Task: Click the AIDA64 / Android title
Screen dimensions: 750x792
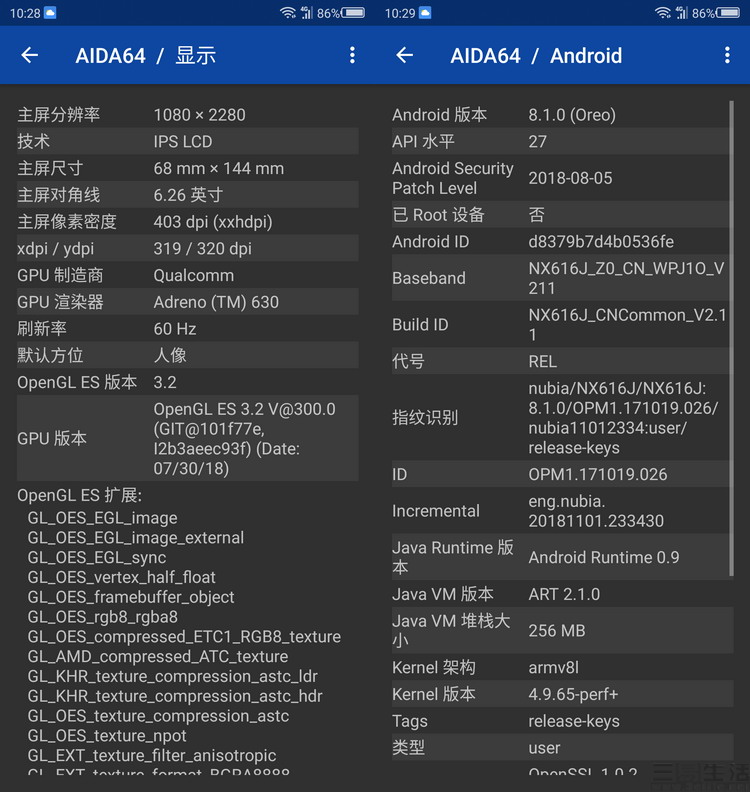Action: [536, 56]
